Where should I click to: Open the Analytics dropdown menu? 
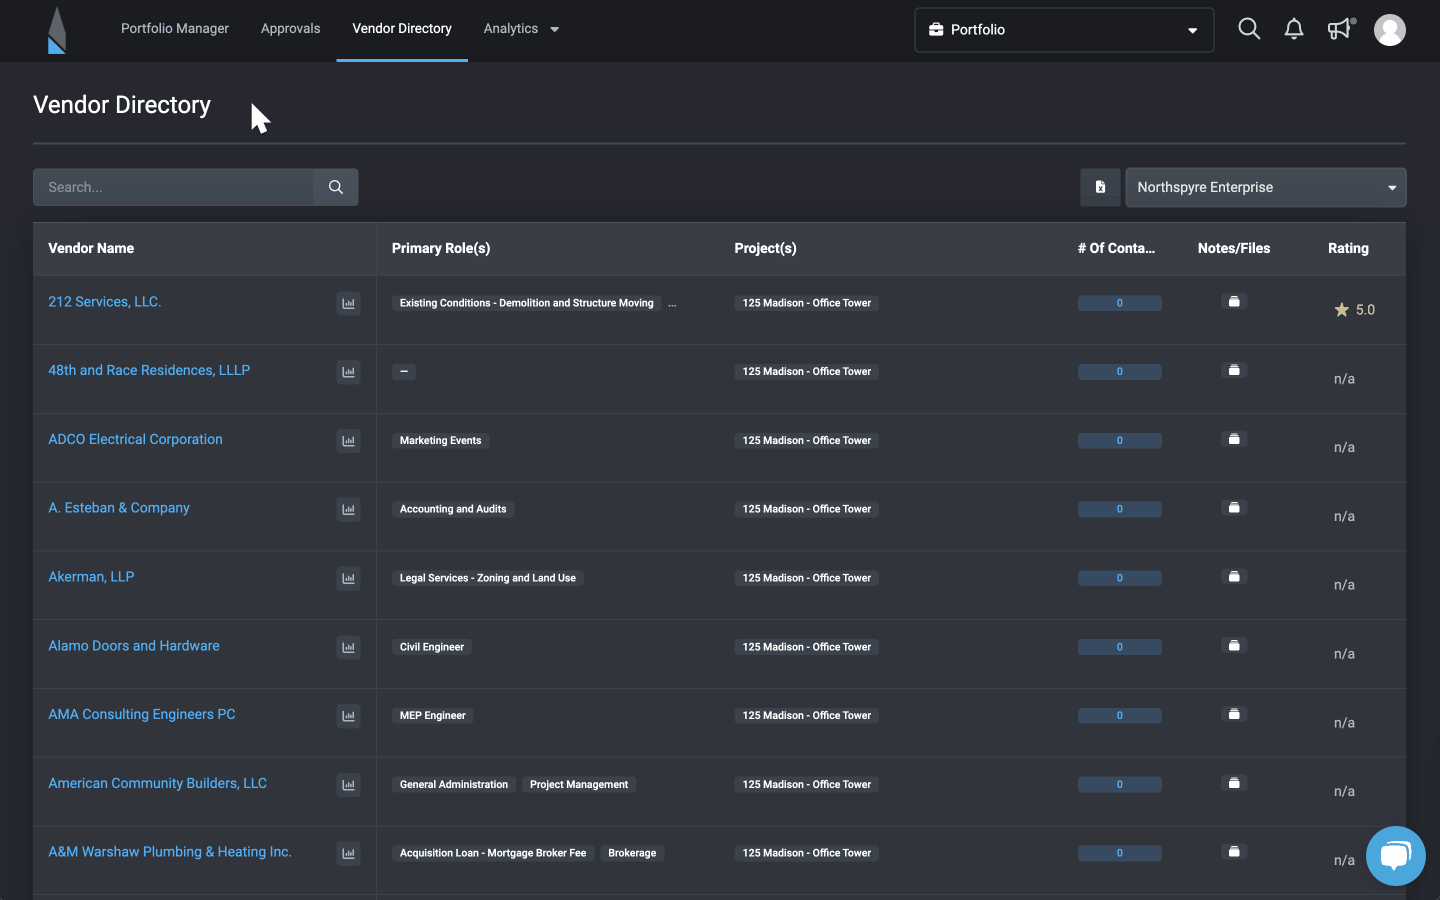tap(521, 29)
